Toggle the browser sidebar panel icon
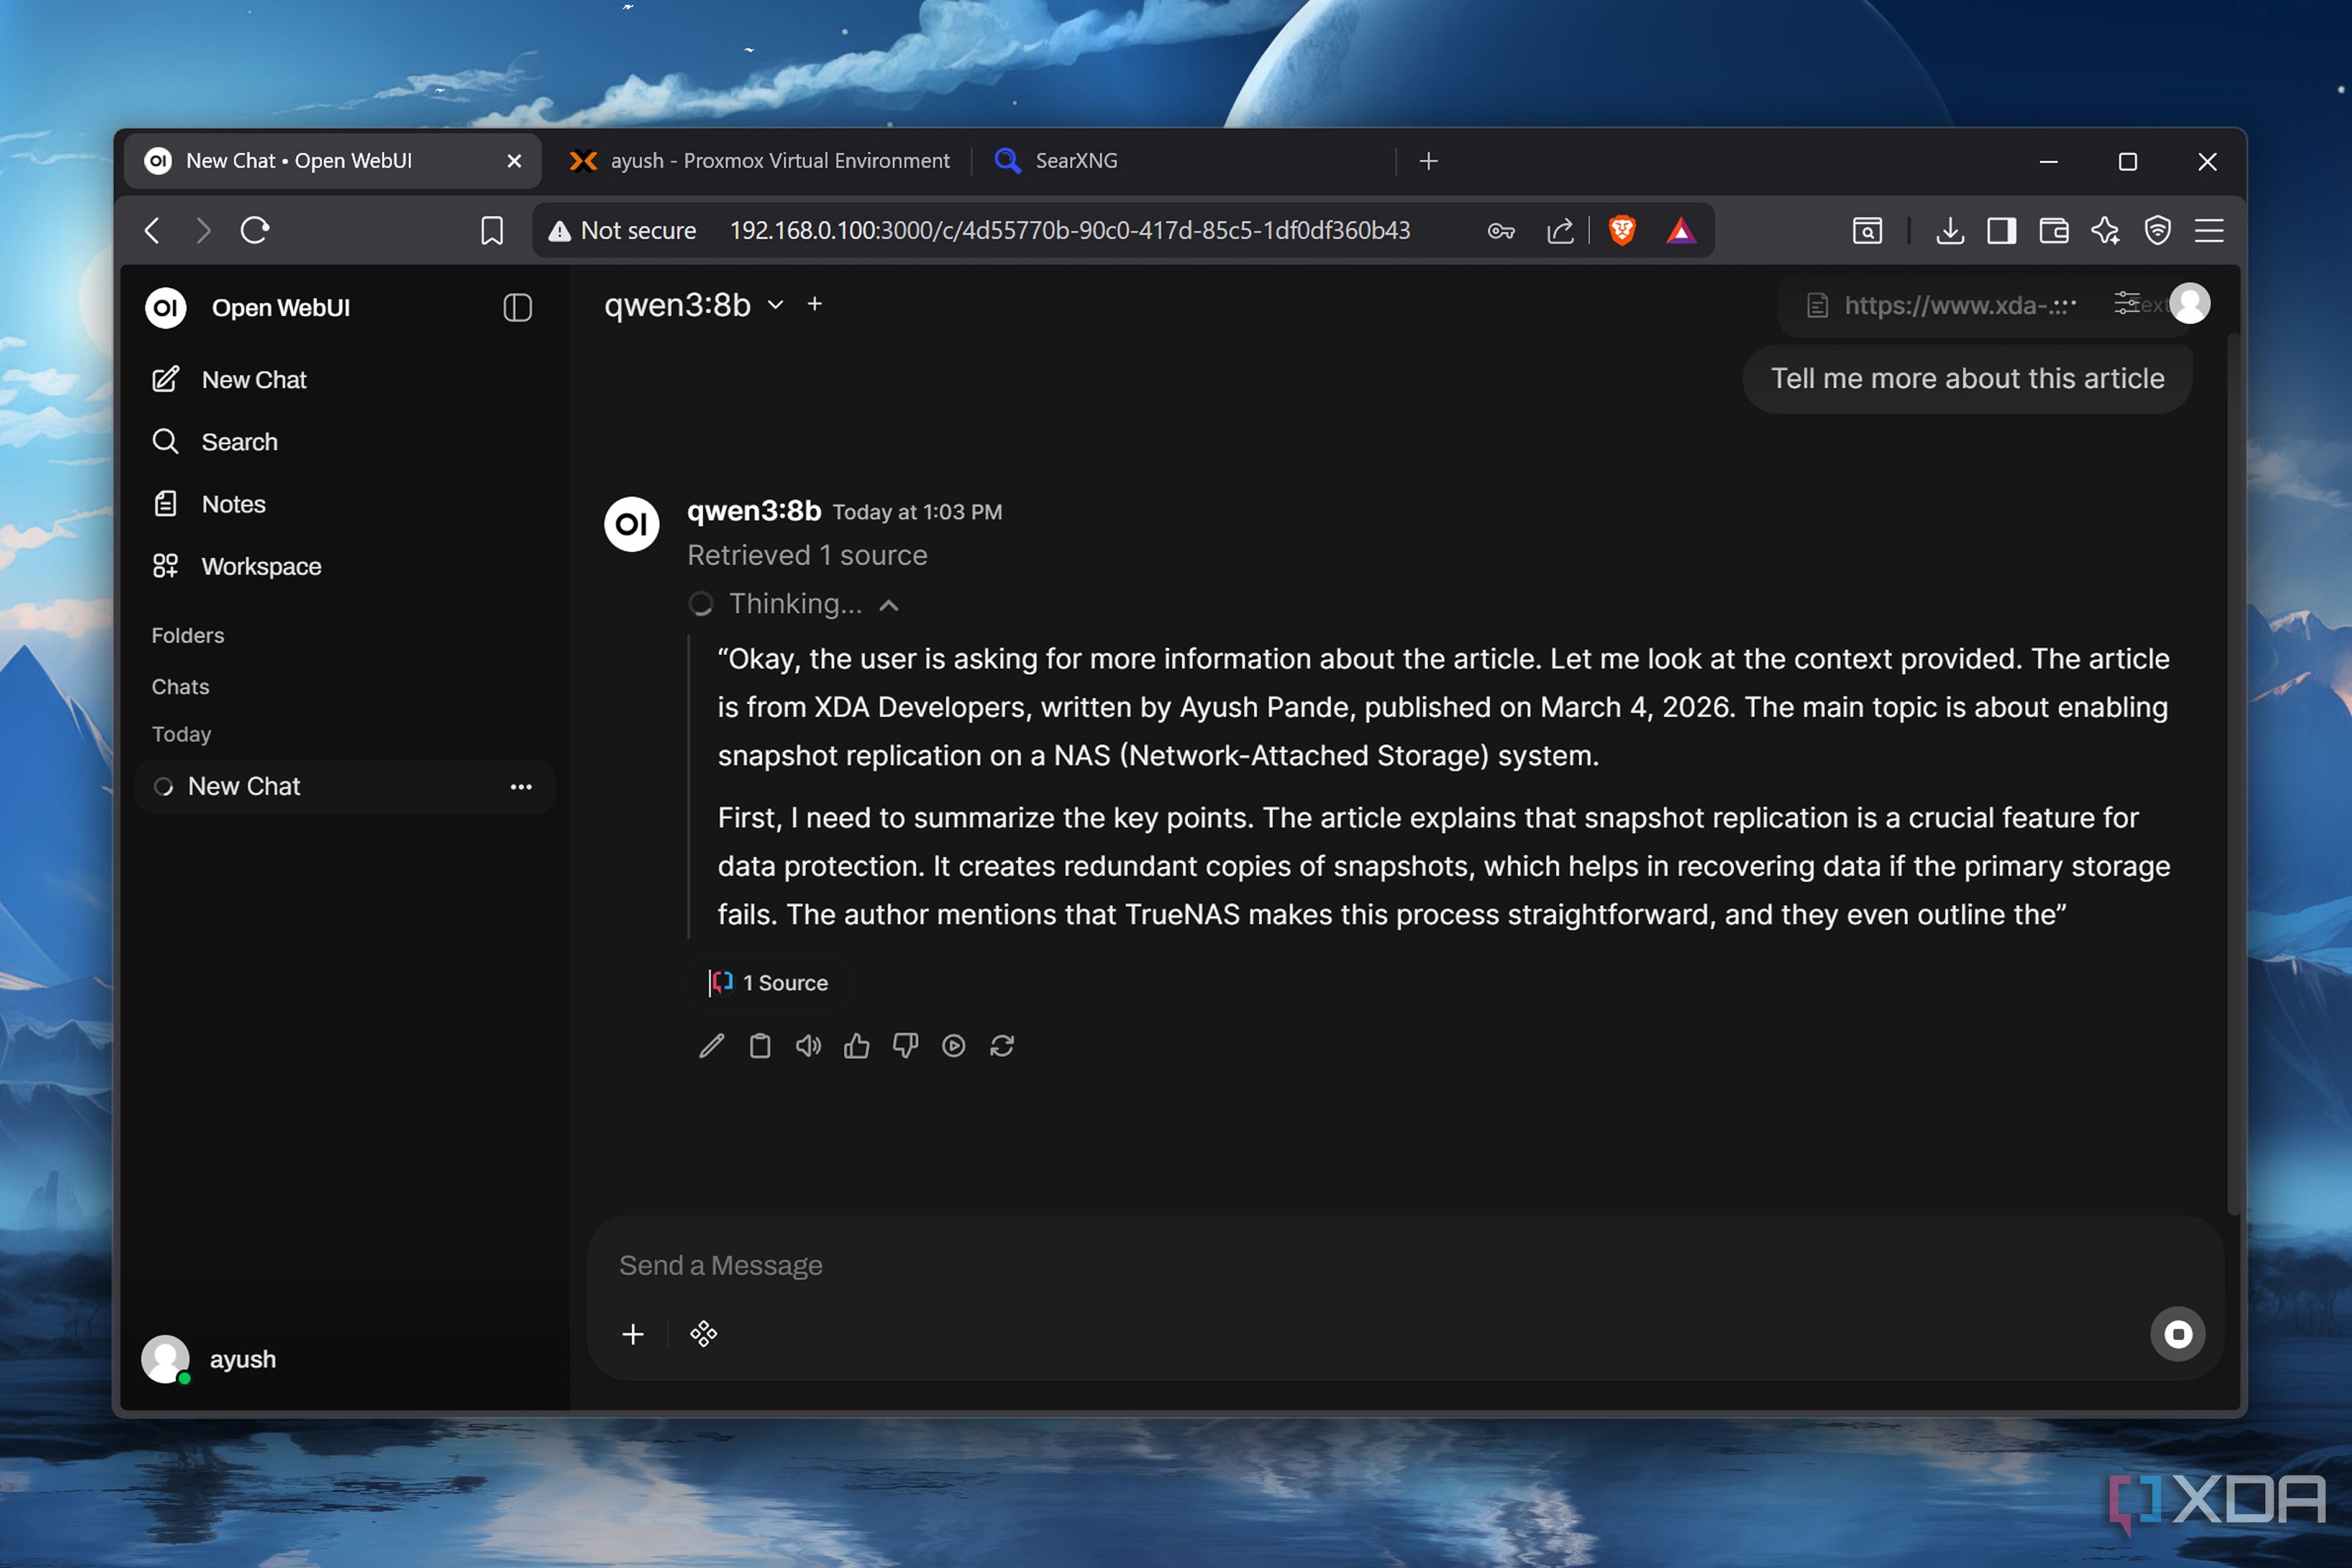Image resolution: width=2352 pixels, height=1568 pixels. click(2001, 231)
